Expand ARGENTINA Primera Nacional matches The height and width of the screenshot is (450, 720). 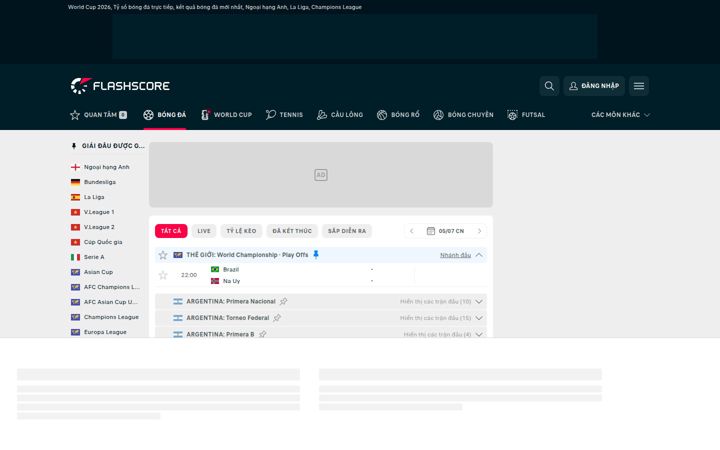(479, 302)
